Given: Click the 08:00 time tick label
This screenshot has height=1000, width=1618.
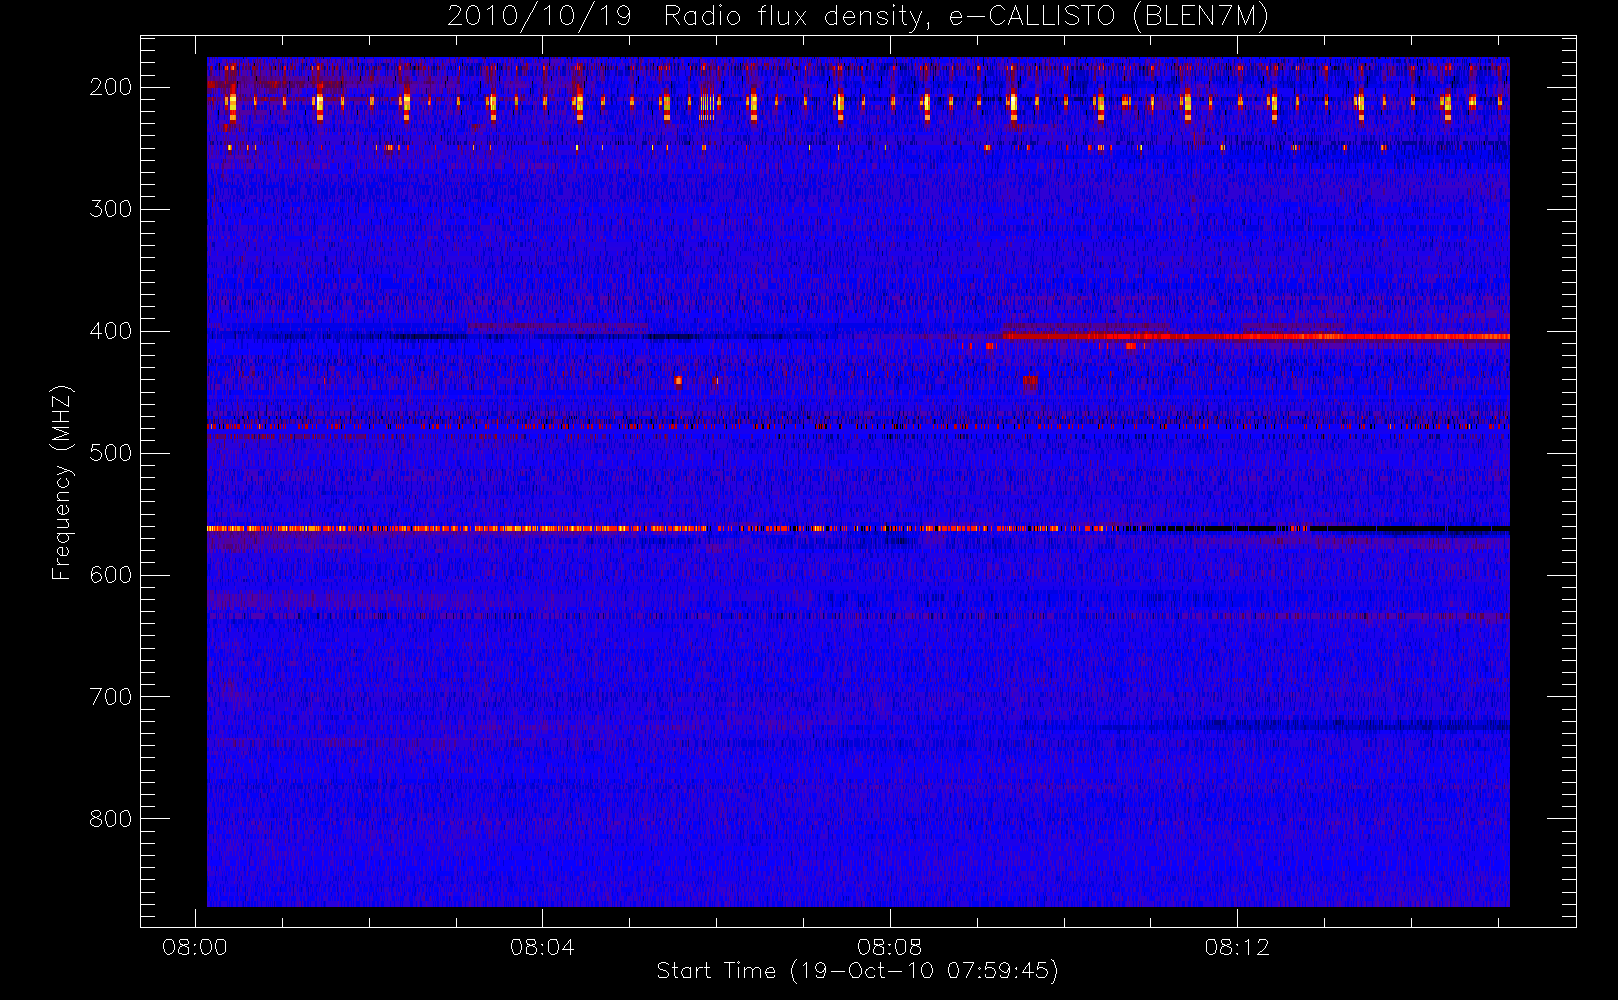Looking at the screenshot, I should (x=195, y=947).
